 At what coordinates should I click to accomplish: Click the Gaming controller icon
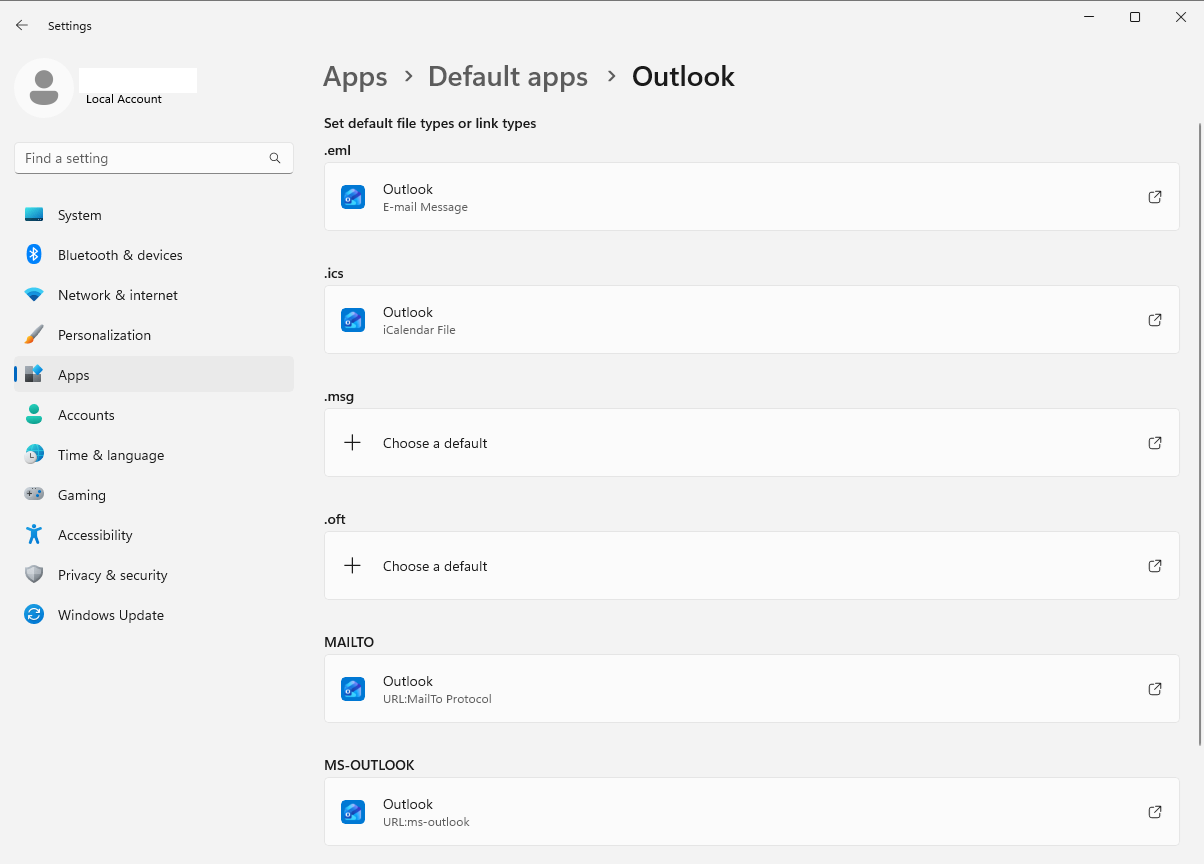click(x=34, y=495)
